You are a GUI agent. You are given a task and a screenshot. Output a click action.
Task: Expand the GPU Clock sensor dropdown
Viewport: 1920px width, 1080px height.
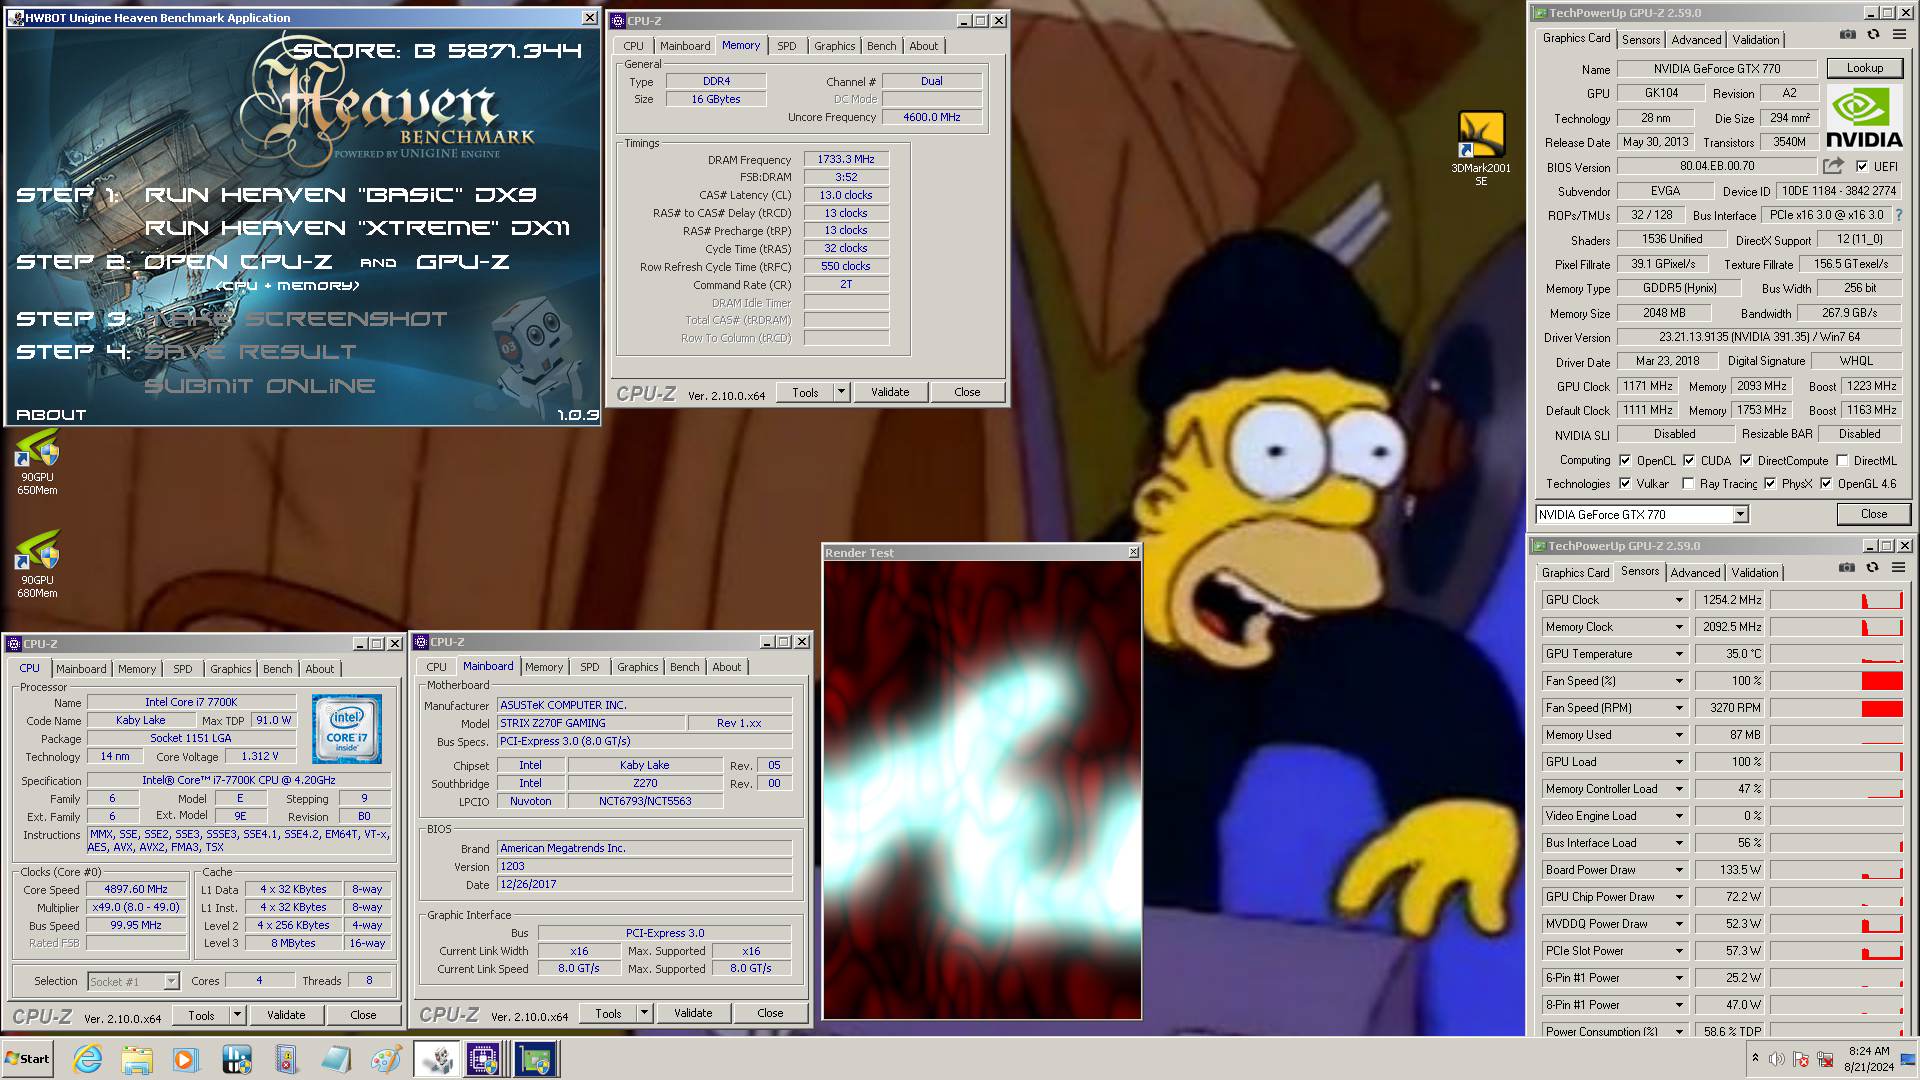coord(1679,600)
